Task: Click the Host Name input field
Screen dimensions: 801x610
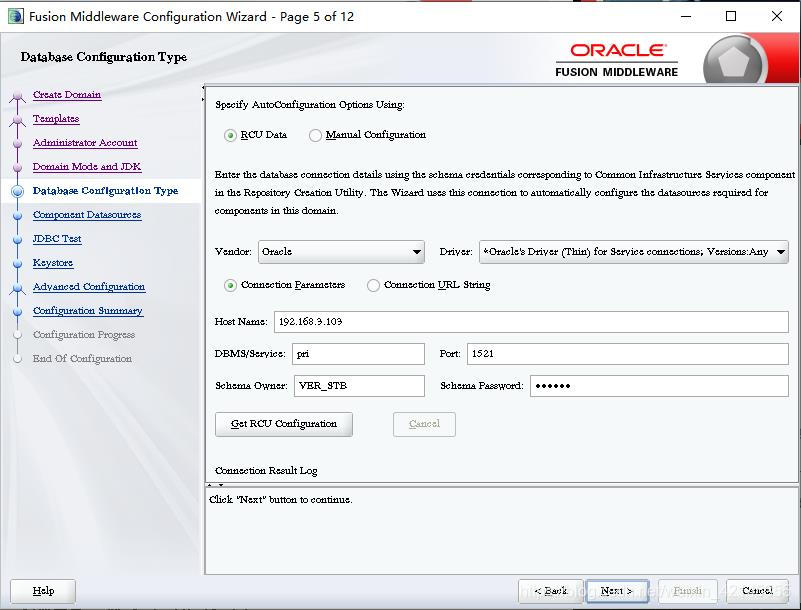Action: pyautogui.click(x=531, y=322)
